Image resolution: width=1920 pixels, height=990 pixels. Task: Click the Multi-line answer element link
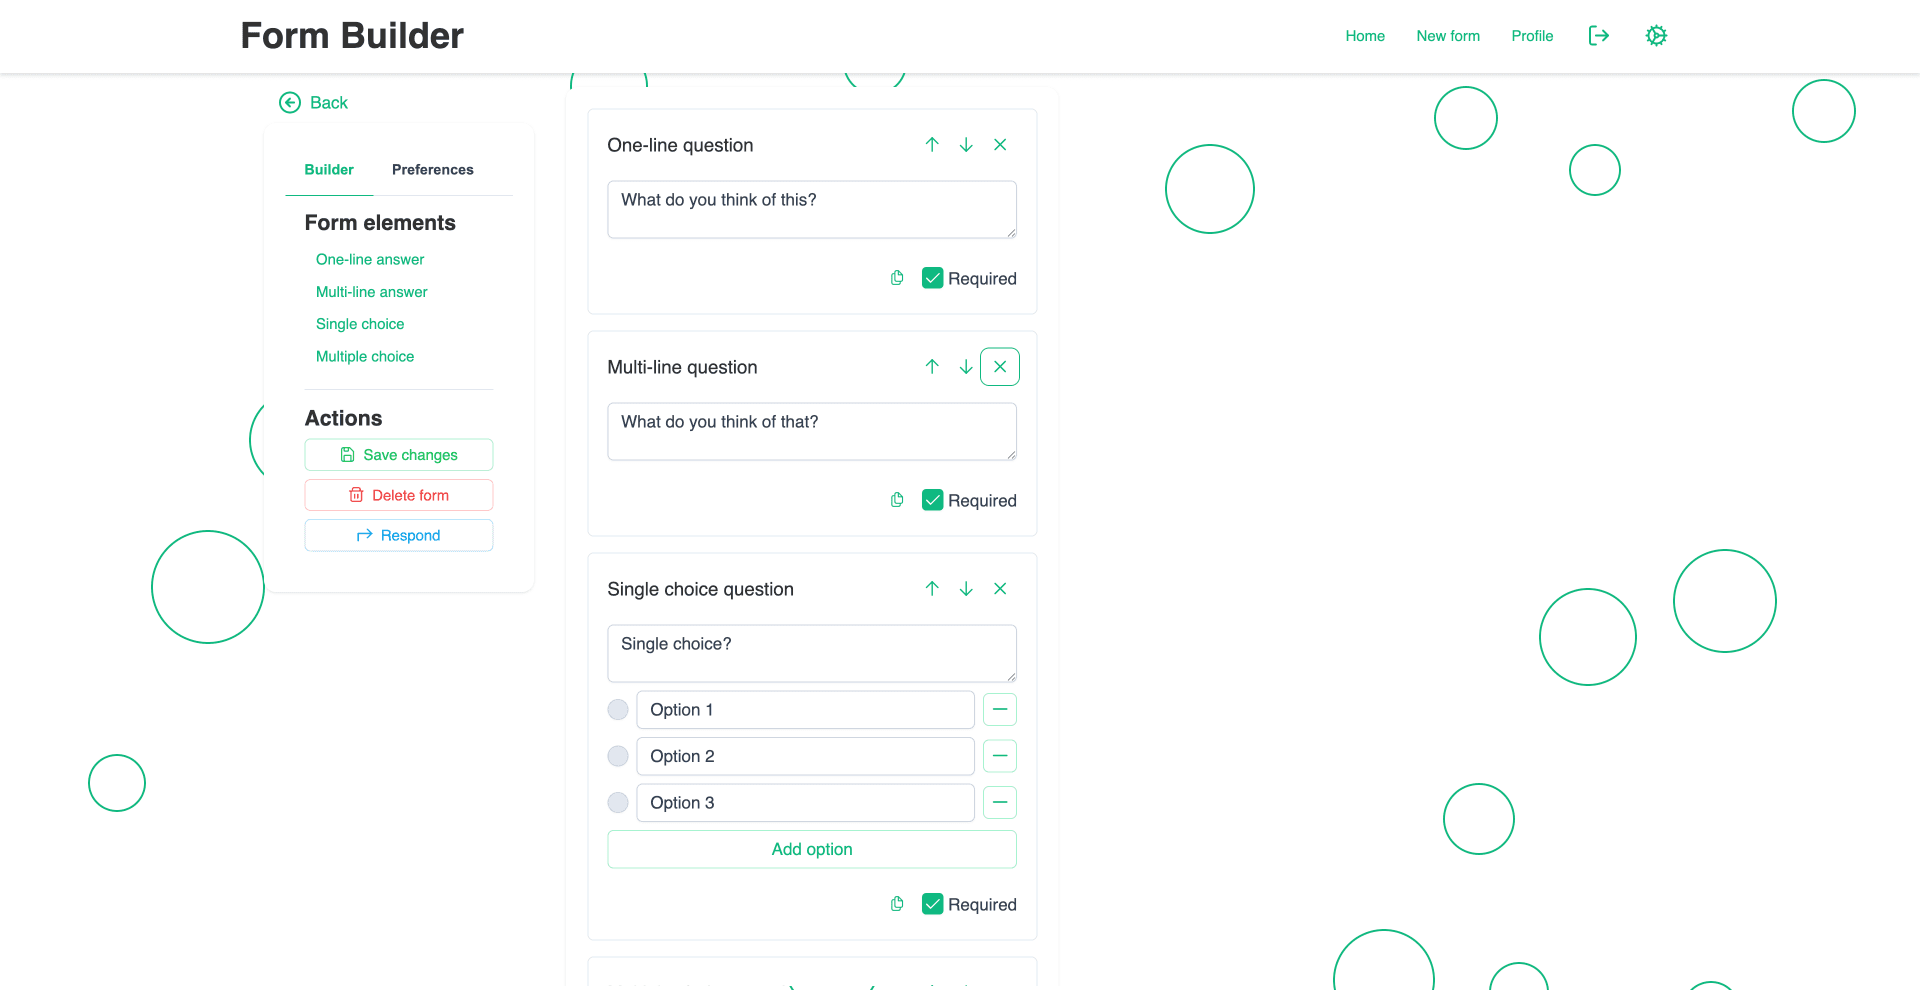click(x=371, y=291)
